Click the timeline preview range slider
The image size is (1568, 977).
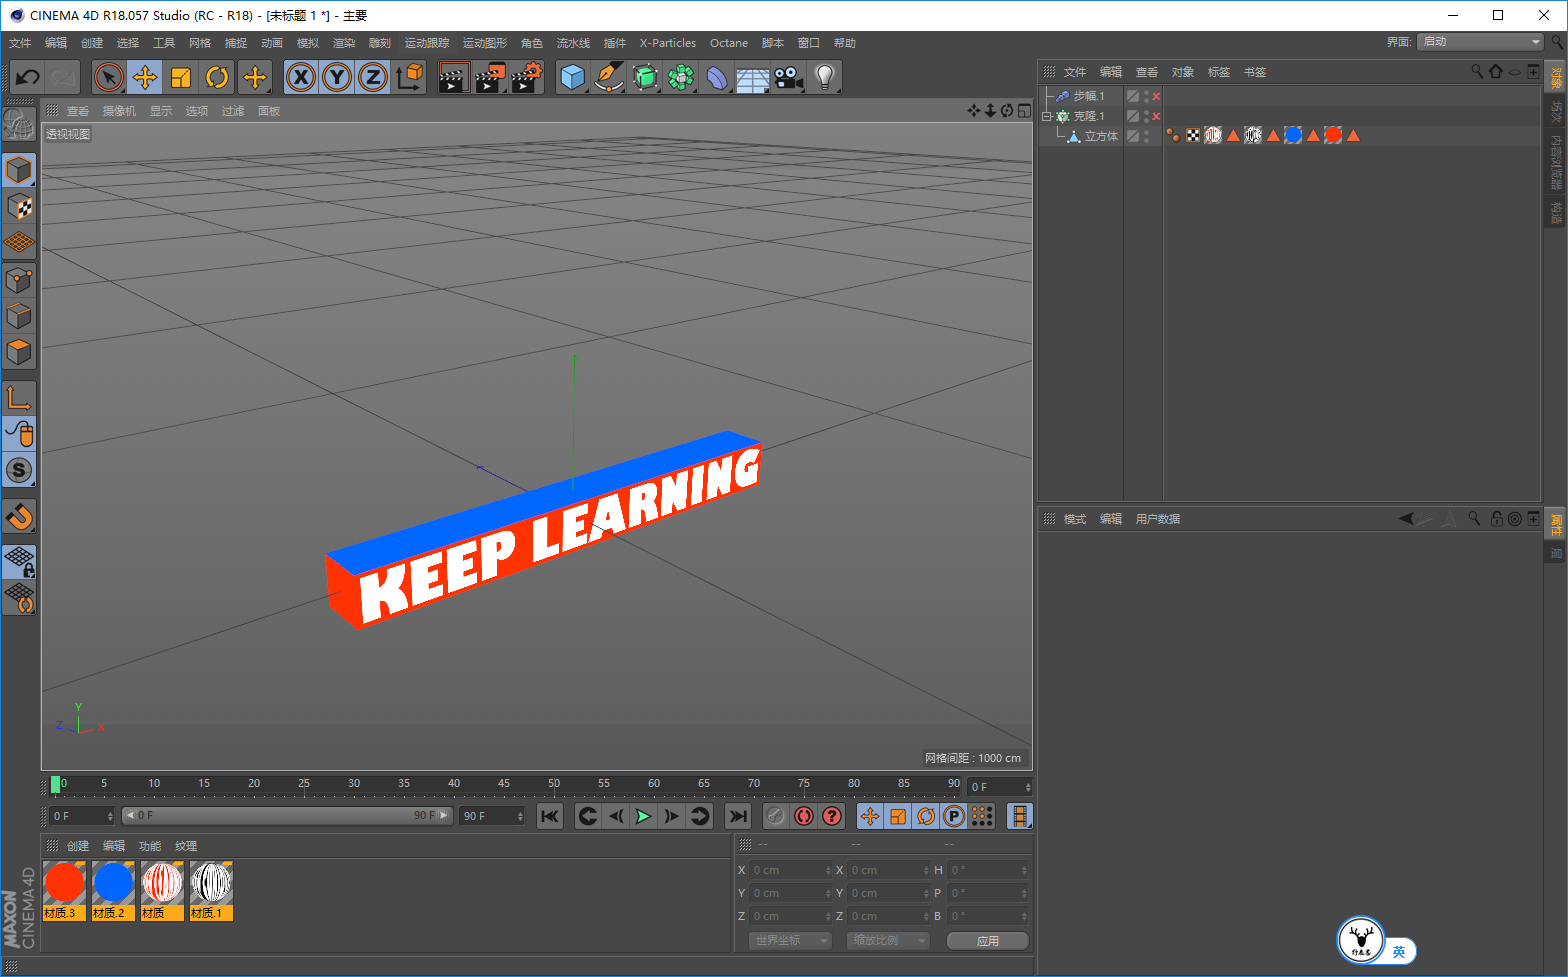pos(288,816)
